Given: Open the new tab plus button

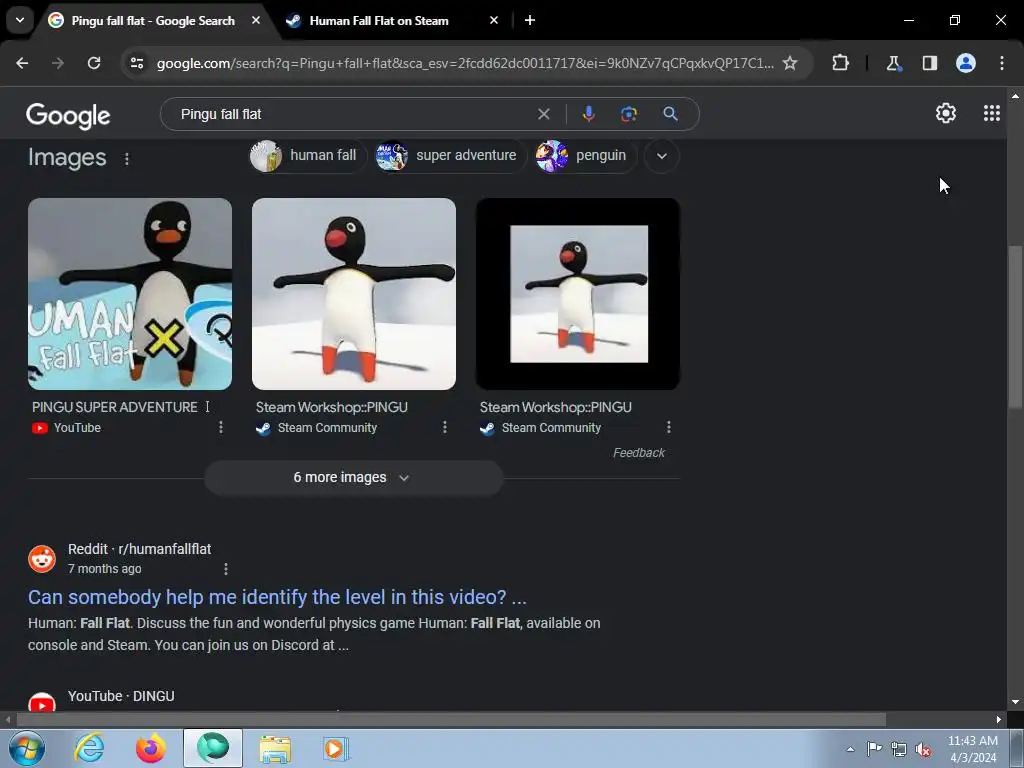Looking at the screenshot, I should [530, 20].
